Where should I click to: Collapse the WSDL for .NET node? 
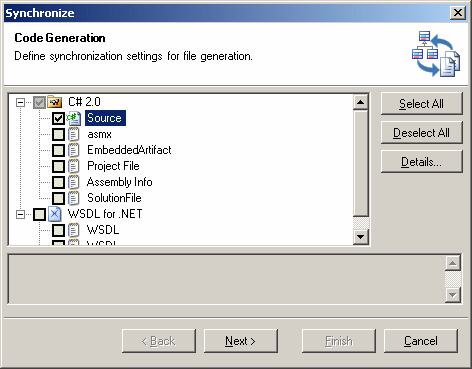pyautogui.click(x=20, y=214)
